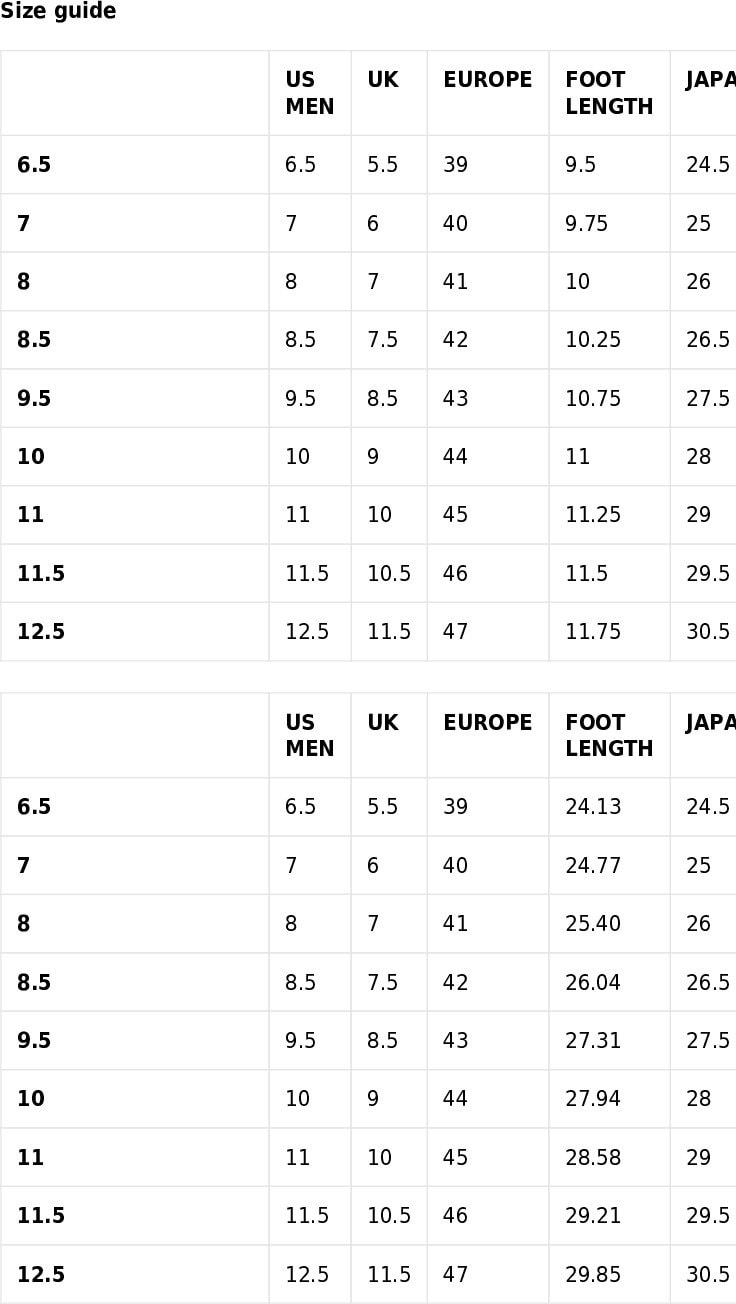736x1304 pixels.
Task: Select the 11.75 foot length cell
Action: tap(609, 632)
